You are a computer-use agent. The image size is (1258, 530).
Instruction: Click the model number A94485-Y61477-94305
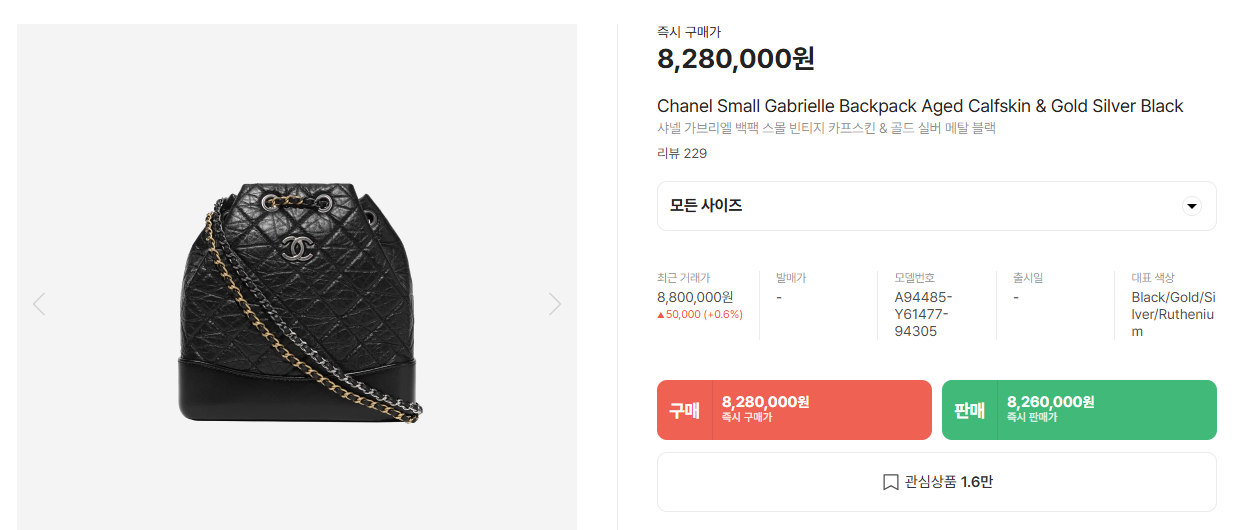click(x=923, y=314)
